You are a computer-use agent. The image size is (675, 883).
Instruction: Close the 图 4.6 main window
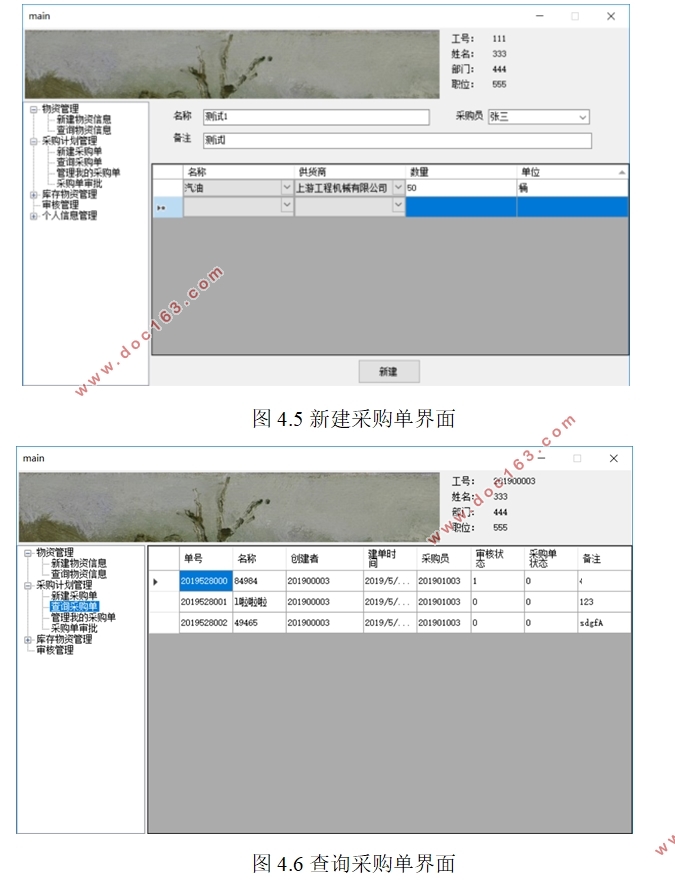614,458
